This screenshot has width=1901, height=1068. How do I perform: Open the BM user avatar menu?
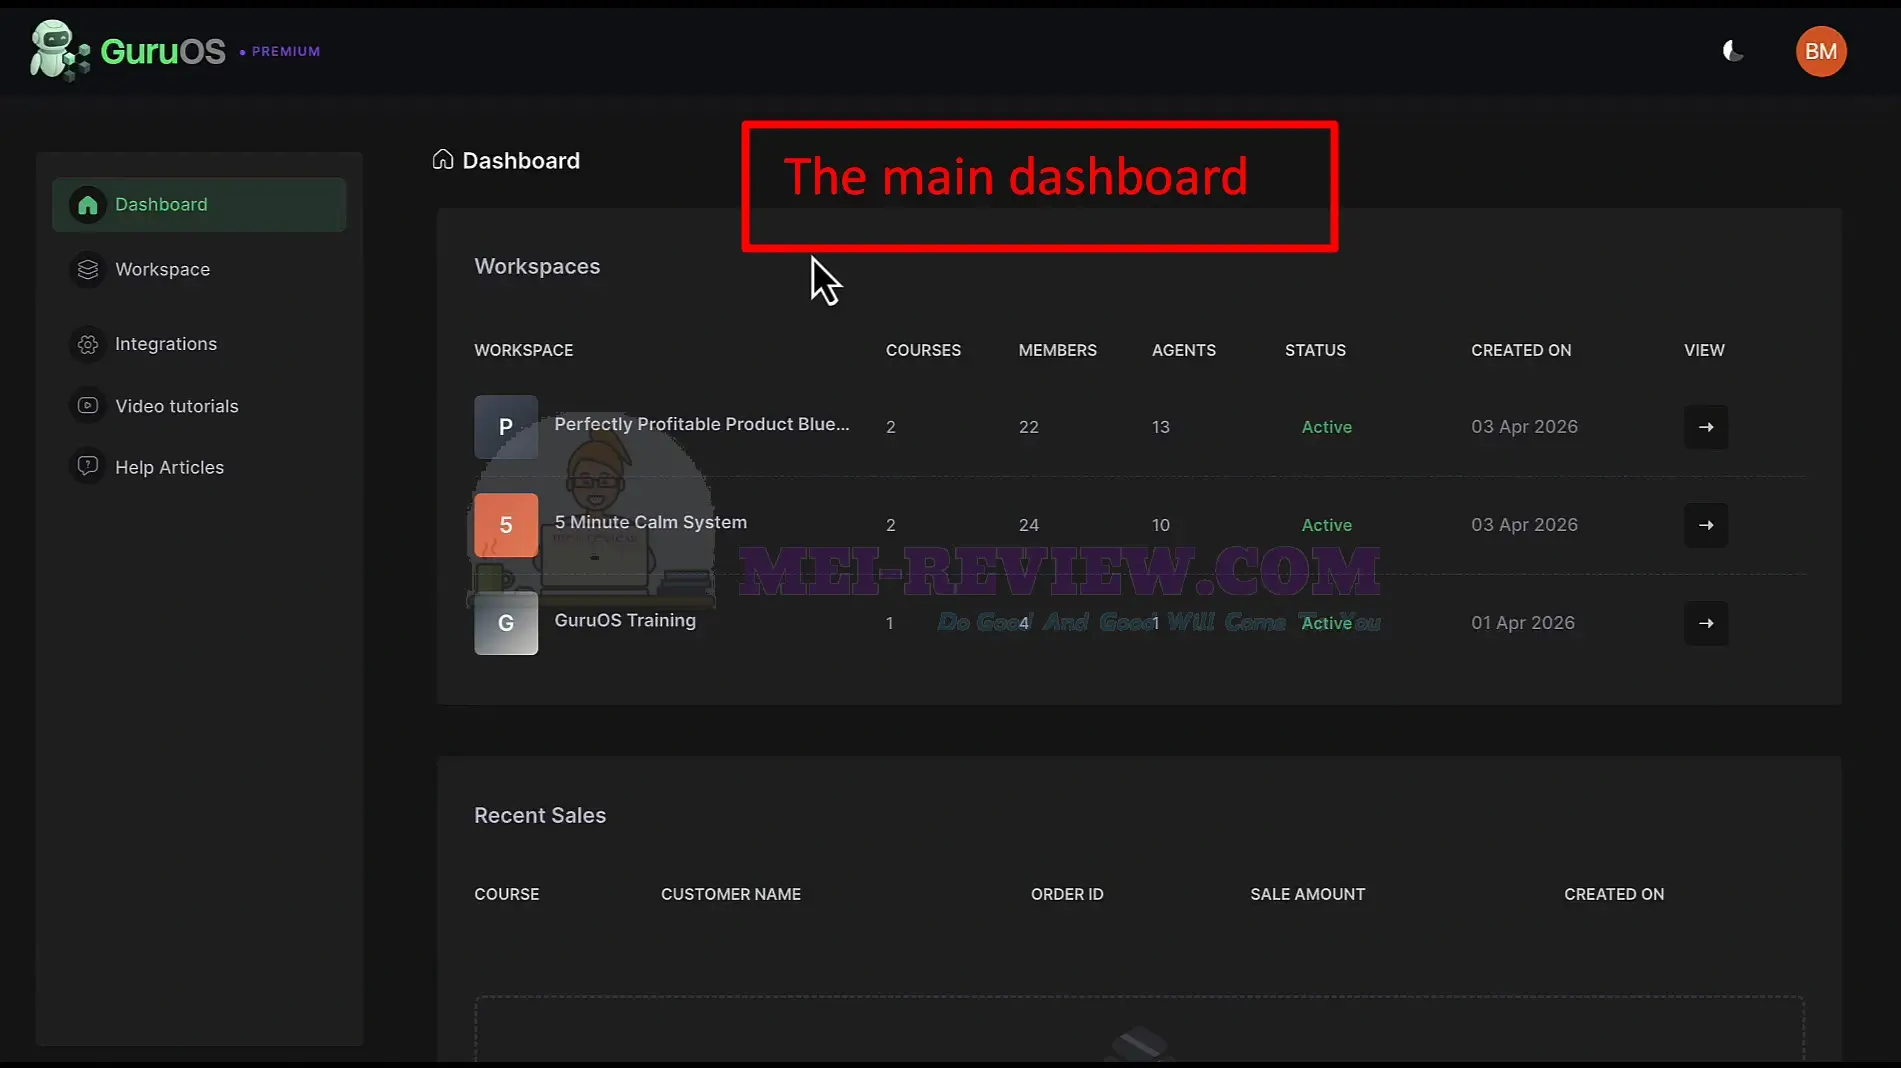click(x=1821, y=51)
